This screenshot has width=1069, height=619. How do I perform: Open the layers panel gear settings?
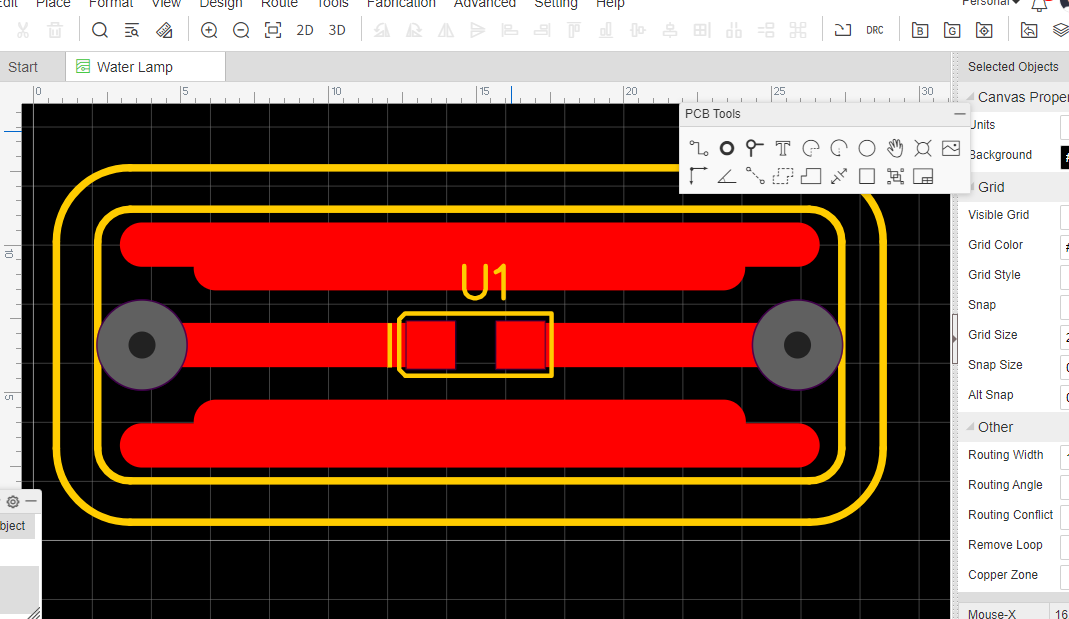point(12,502)
